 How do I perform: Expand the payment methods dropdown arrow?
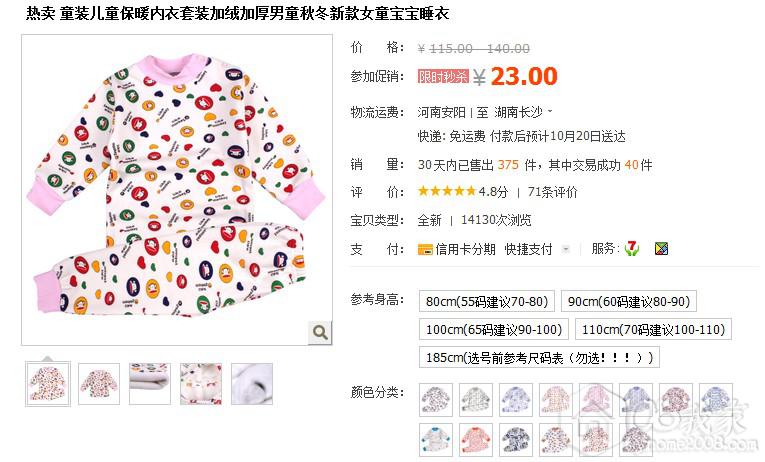565,249
